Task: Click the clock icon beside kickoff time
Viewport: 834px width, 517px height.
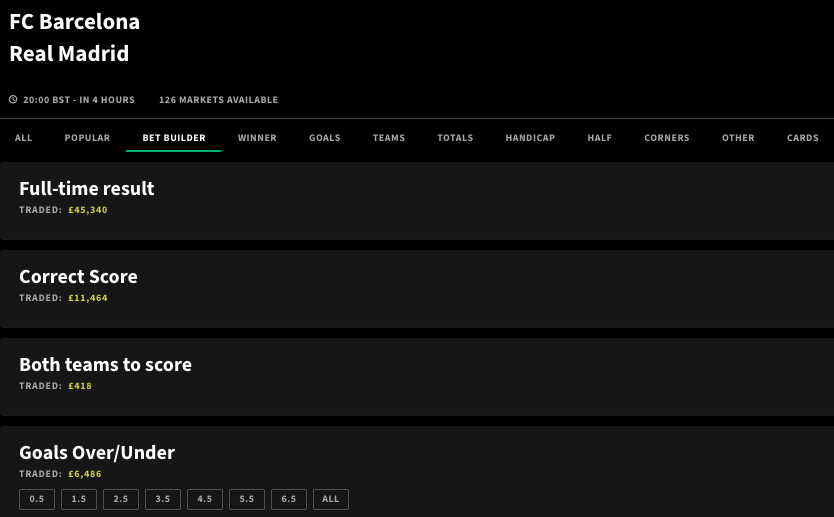Action: pyautogui.click(x=13, y=99)
